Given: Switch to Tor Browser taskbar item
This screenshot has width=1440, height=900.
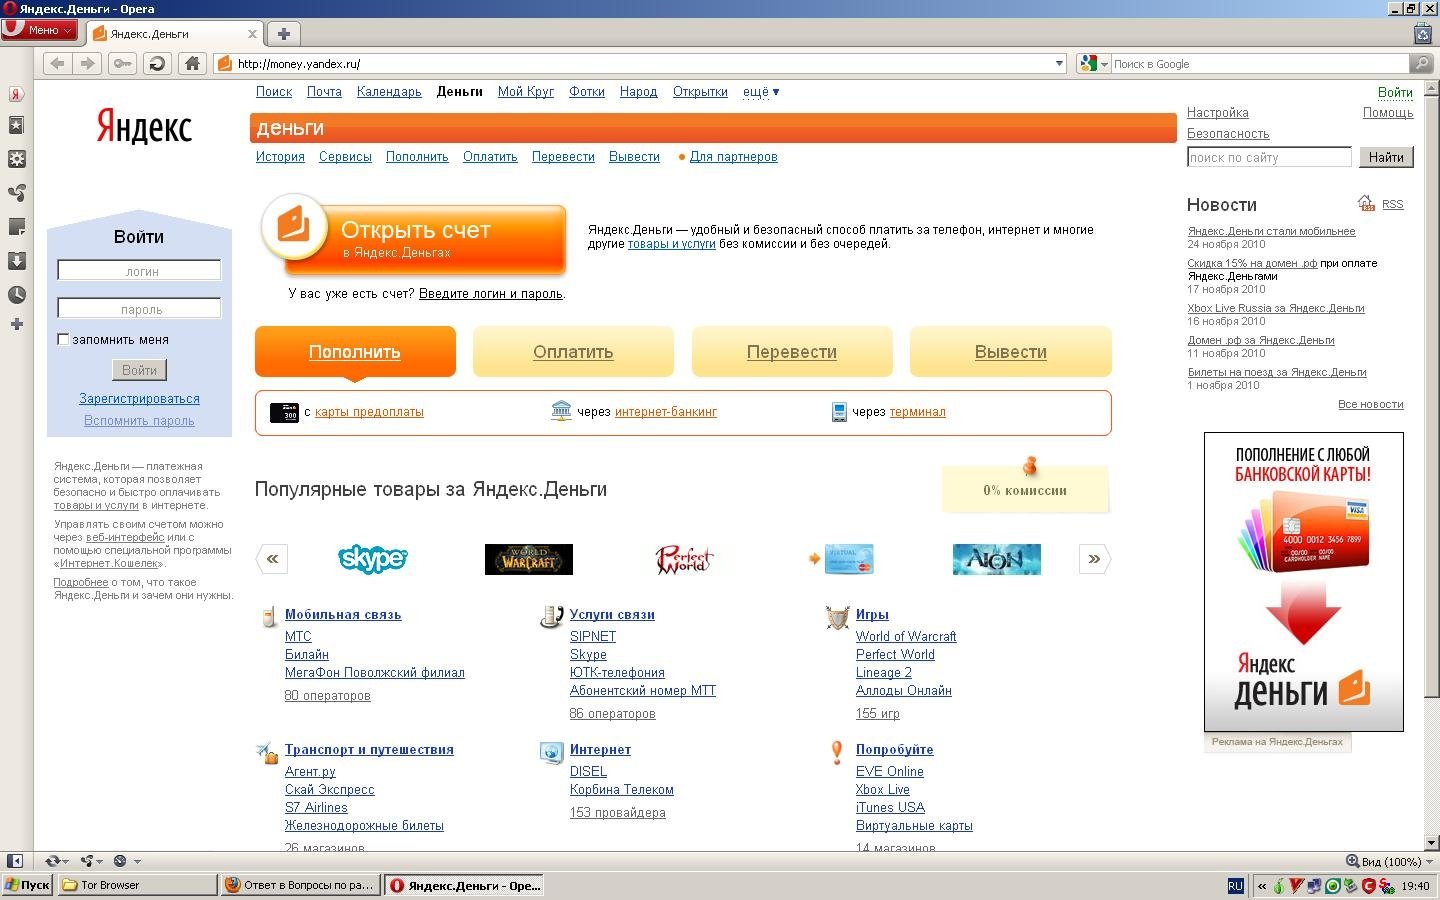Looking at the screenshot, I should (x=137, y=885).
